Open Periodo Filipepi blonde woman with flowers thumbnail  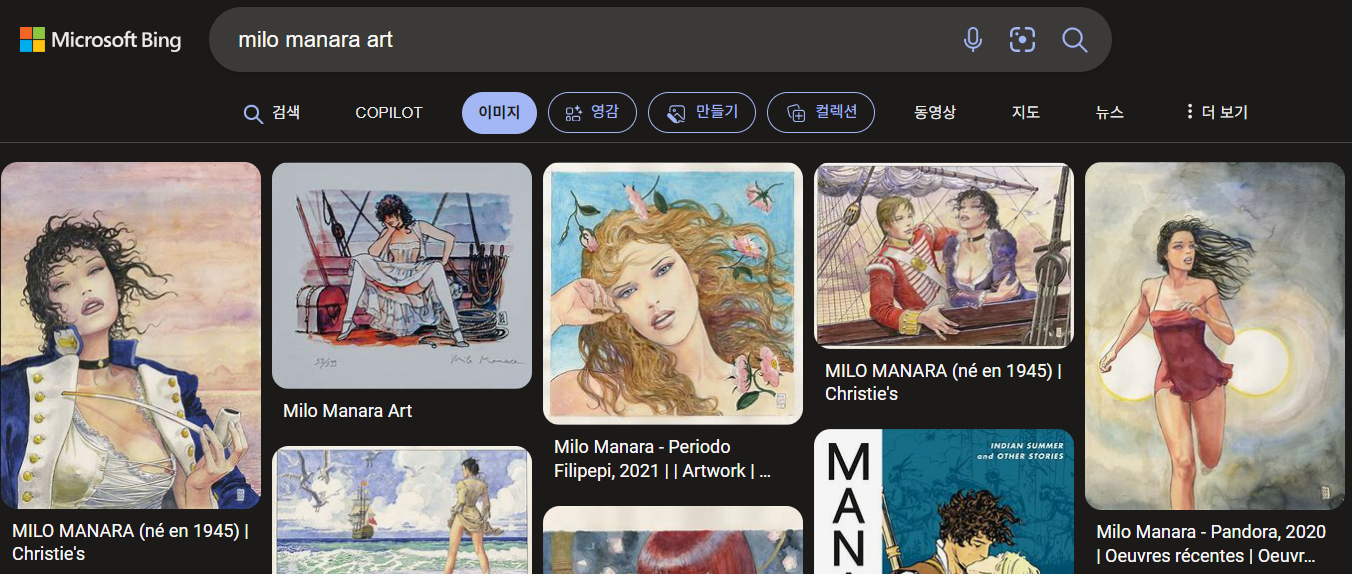[x=673, y=294]
